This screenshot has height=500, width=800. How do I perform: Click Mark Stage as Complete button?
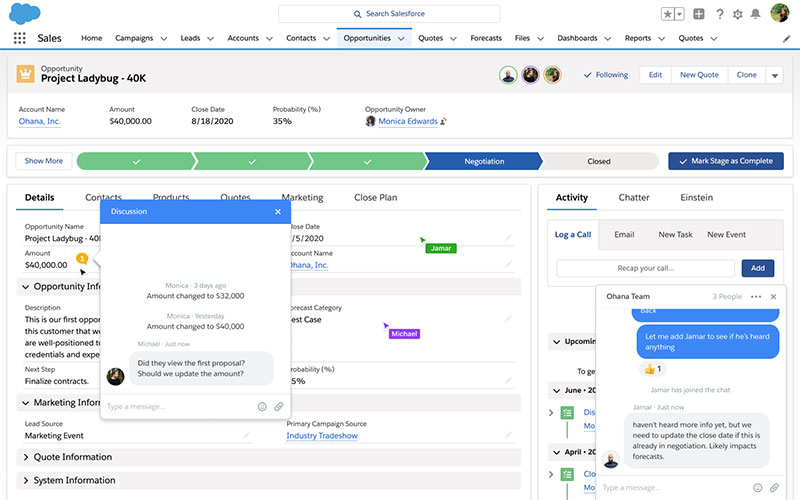pyautogui.click(x=726, y=161)
